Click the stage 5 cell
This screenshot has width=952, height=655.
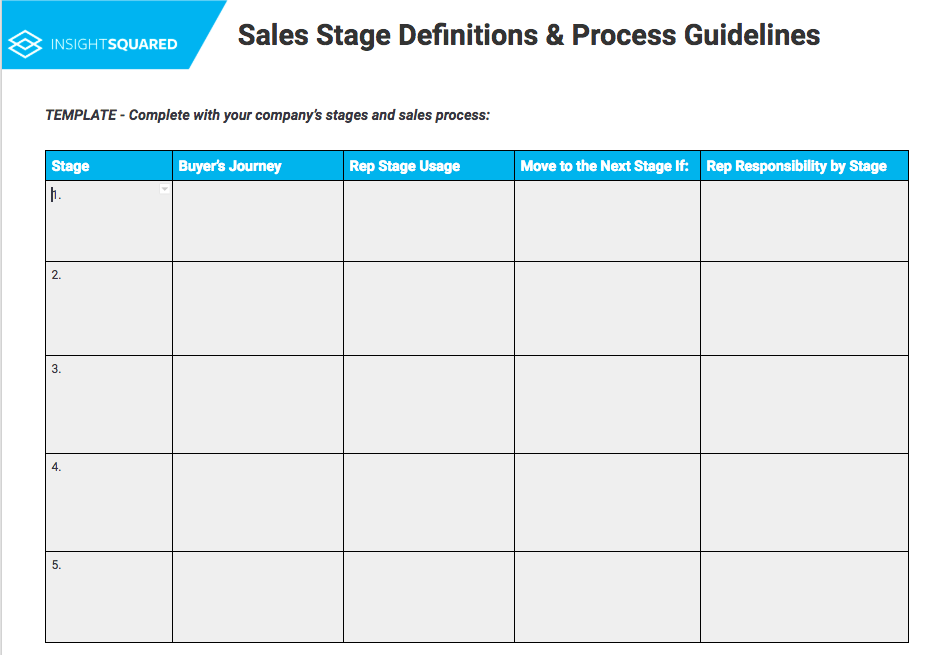click(109, 597)
